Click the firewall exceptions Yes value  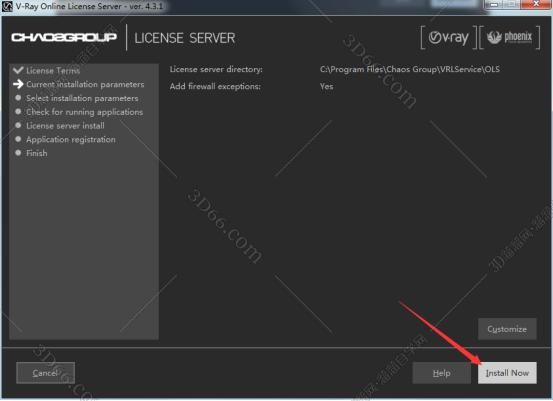(x=327, y=86)
